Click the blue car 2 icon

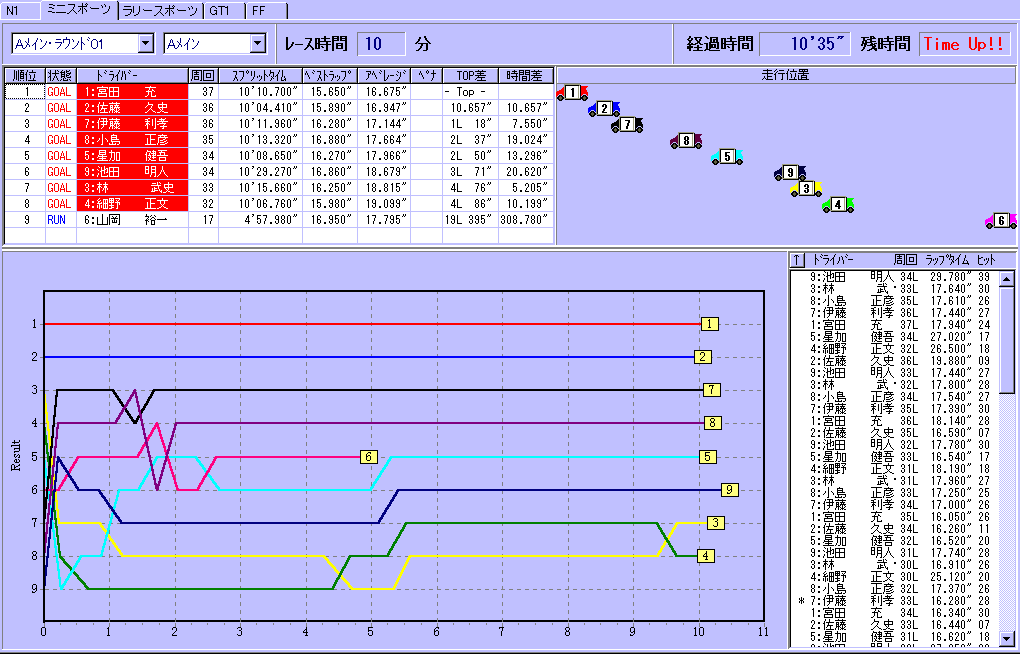click(604, 109)
